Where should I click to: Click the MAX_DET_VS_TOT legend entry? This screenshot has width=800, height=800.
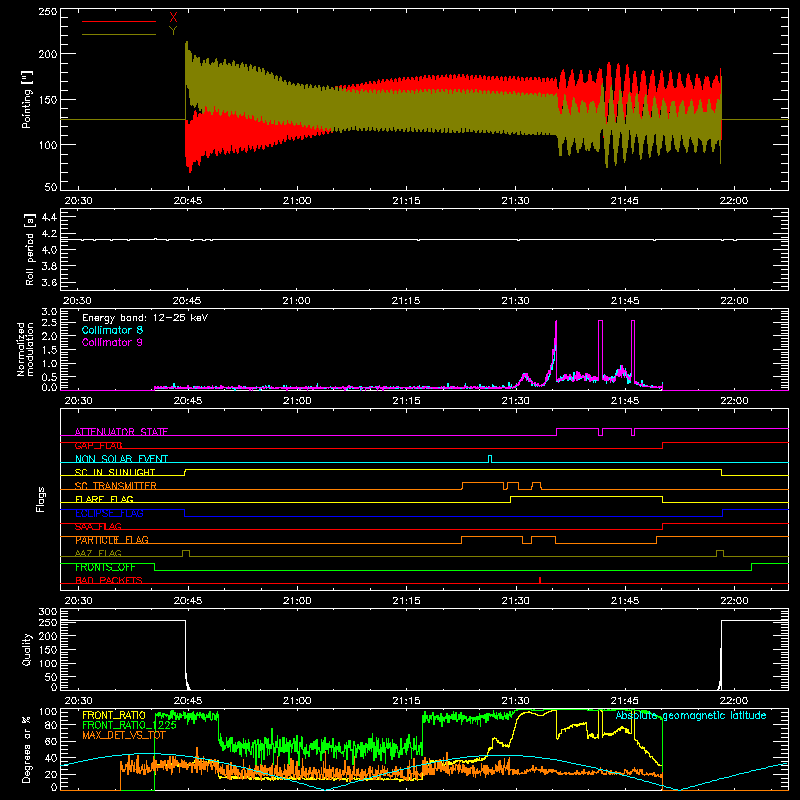click(x=124, y=735)
